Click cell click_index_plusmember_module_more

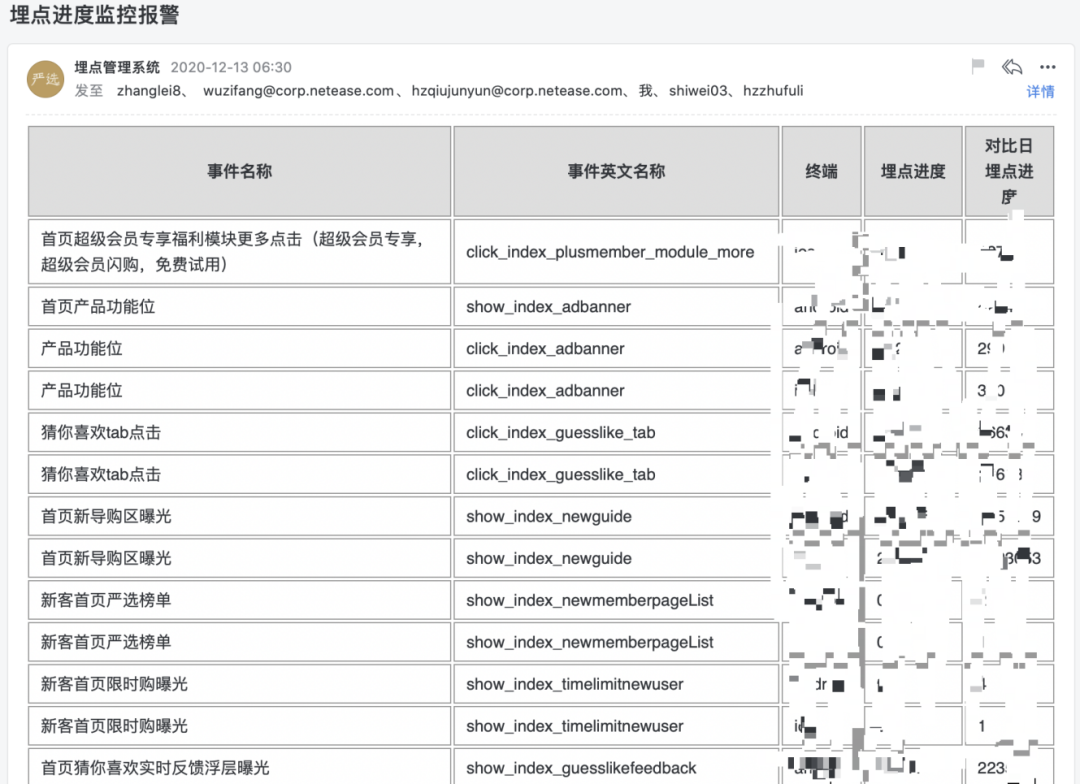click(x=616, y=252)
